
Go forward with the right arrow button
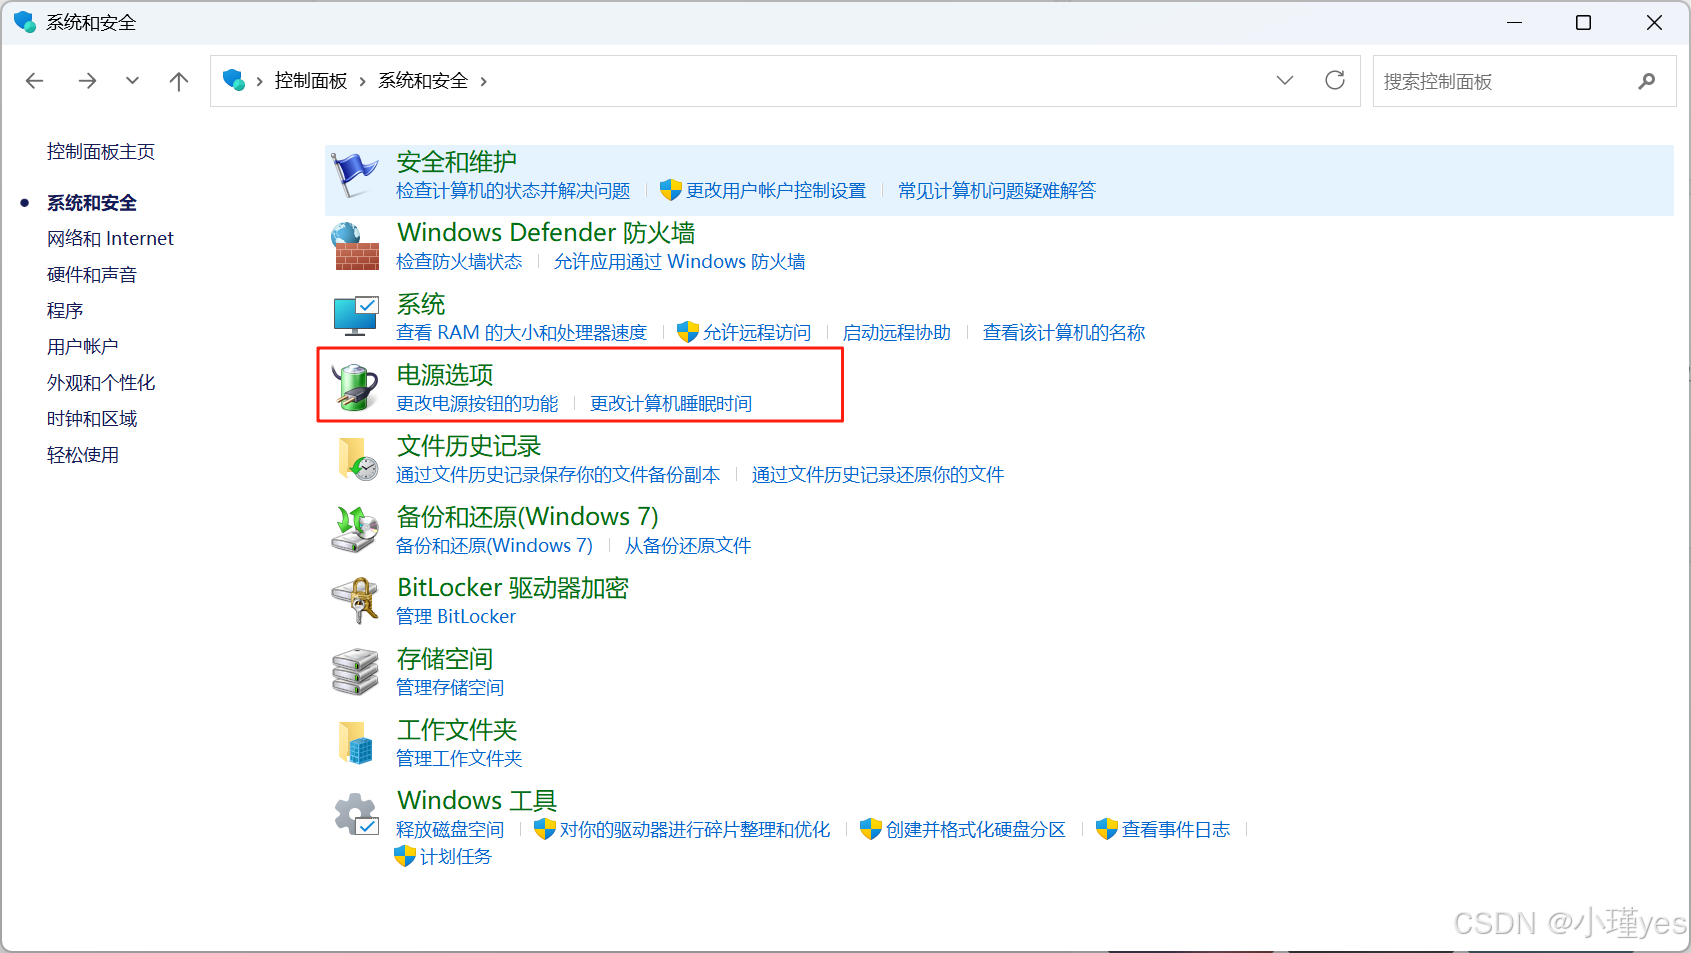click(x=88, y=81)
